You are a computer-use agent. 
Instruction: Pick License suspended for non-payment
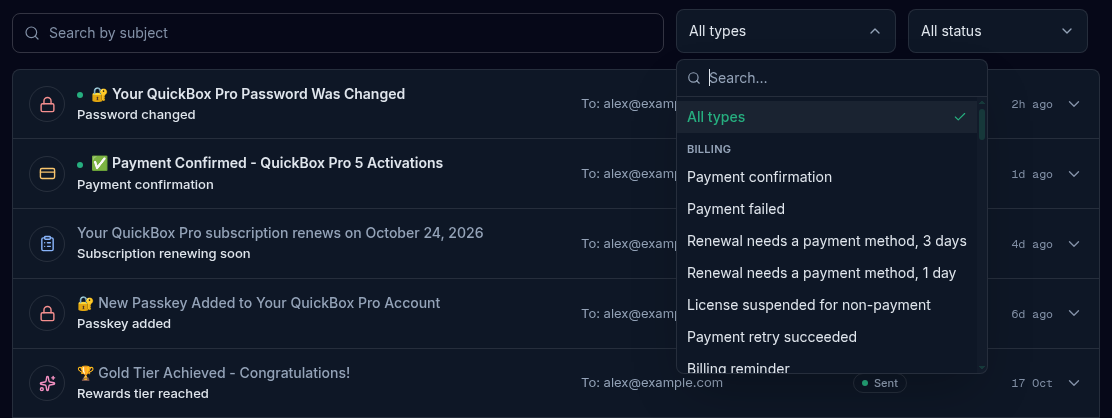pyautogui.click(x=827, y=304)
